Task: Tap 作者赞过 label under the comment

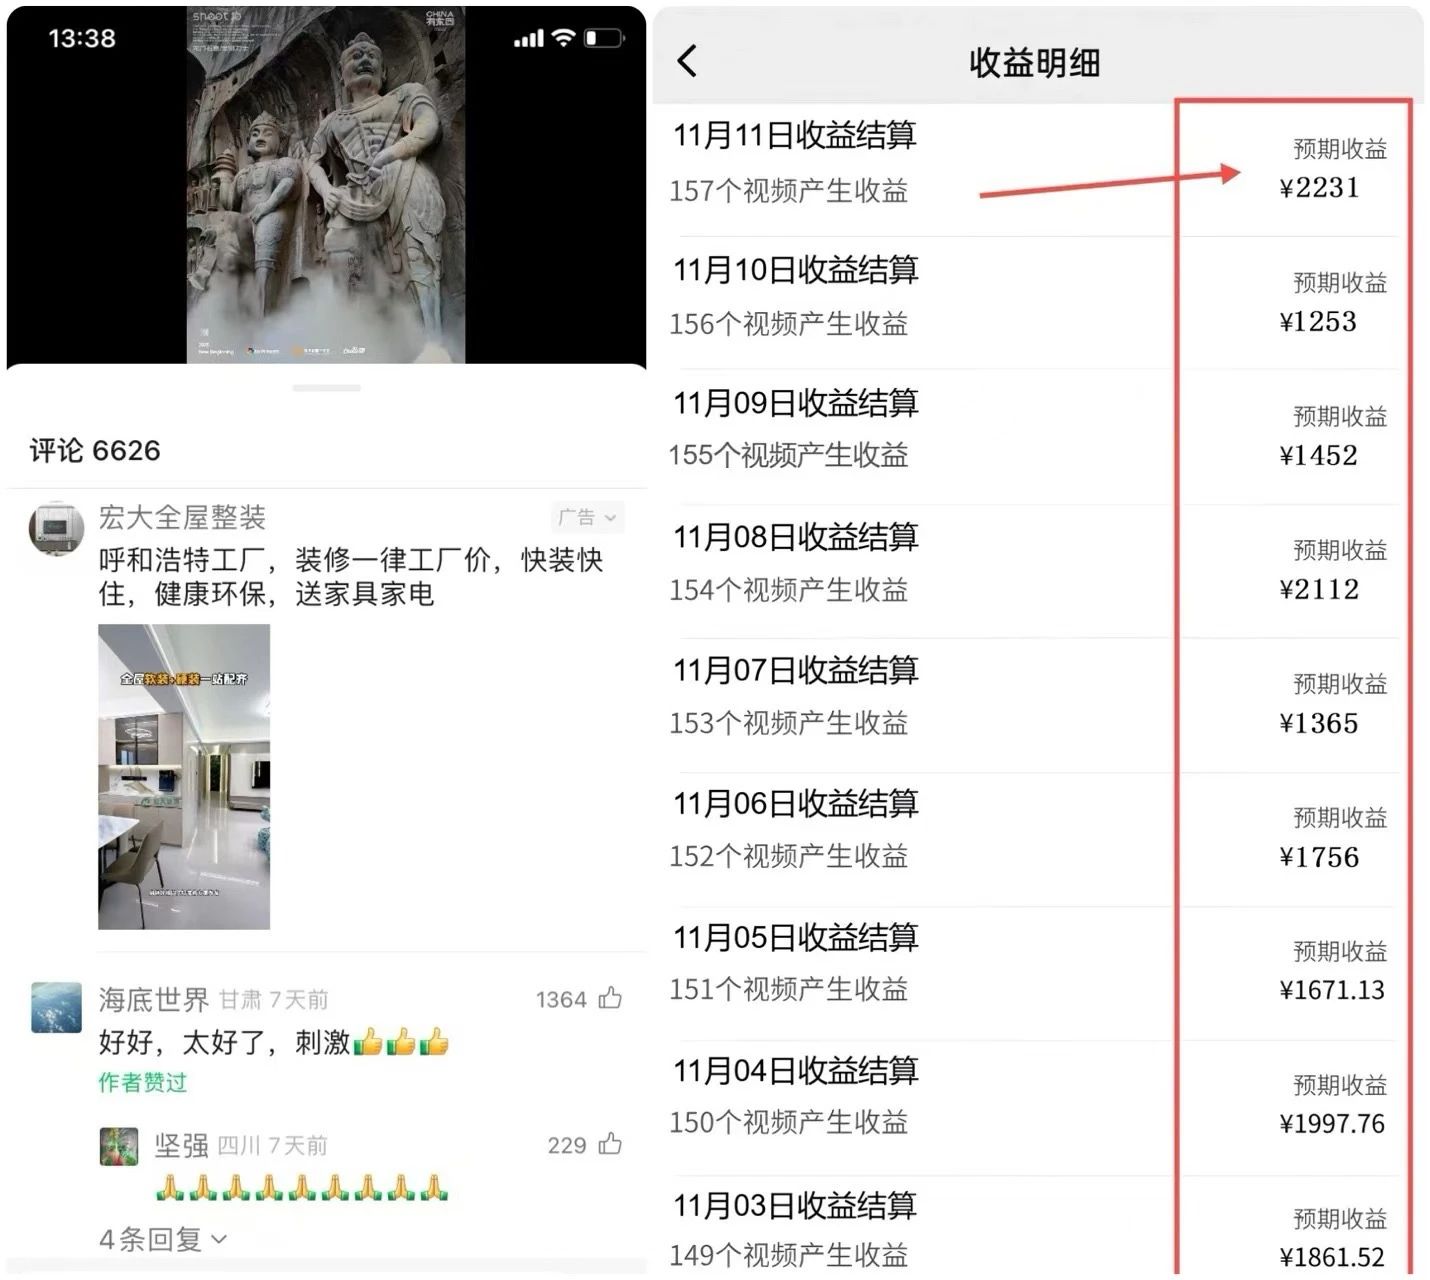Action: (141, 1082)
